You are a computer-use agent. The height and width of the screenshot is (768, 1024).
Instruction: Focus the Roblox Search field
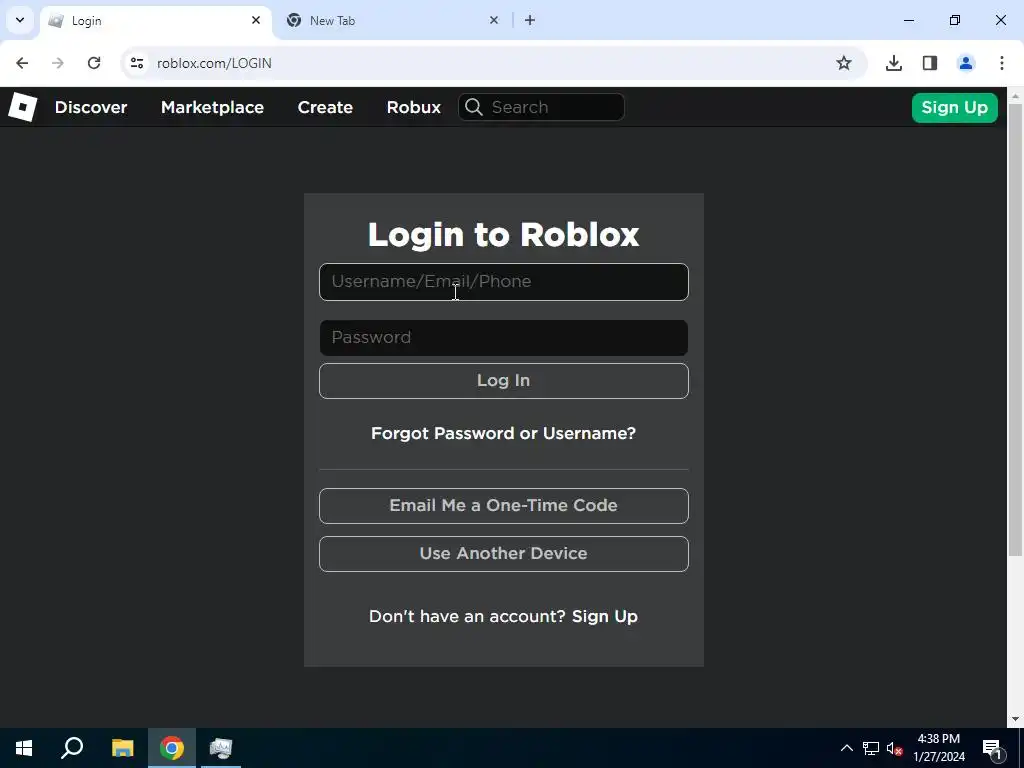(x=541, y=107)
